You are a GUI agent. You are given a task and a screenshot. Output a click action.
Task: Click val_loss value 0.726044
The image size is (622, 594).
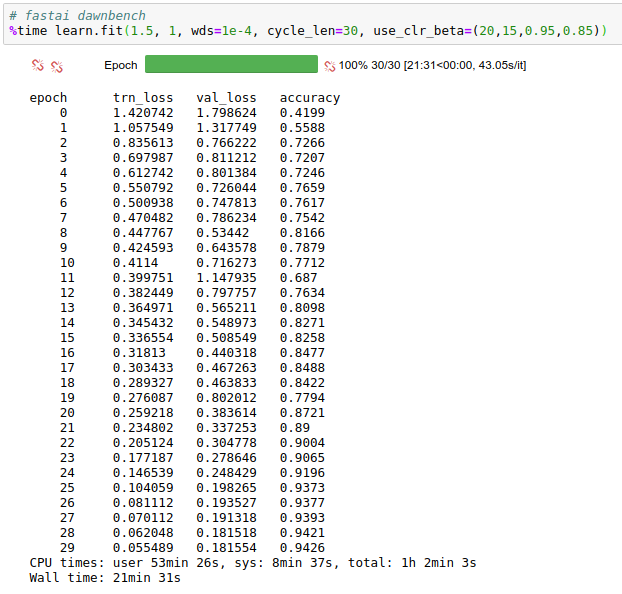point(226,188)
